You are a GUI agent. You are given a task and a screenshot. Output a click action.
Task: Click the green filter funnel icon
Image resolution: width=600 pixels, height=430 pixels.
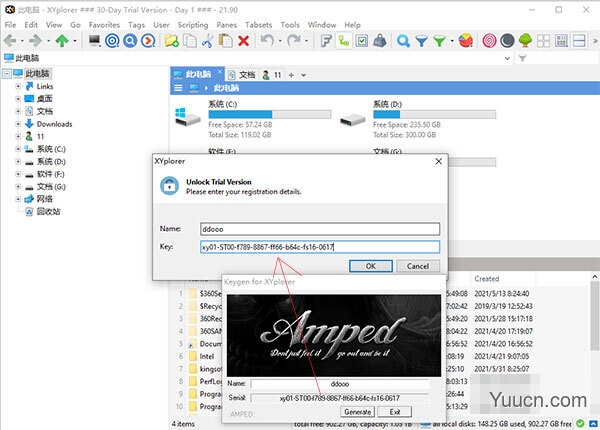(x=439, y=41)
